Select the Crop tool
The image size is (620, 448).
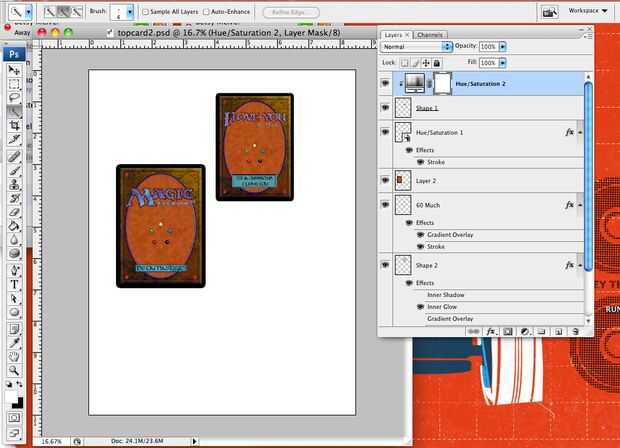pyautogui.click(x=14, y=127)
